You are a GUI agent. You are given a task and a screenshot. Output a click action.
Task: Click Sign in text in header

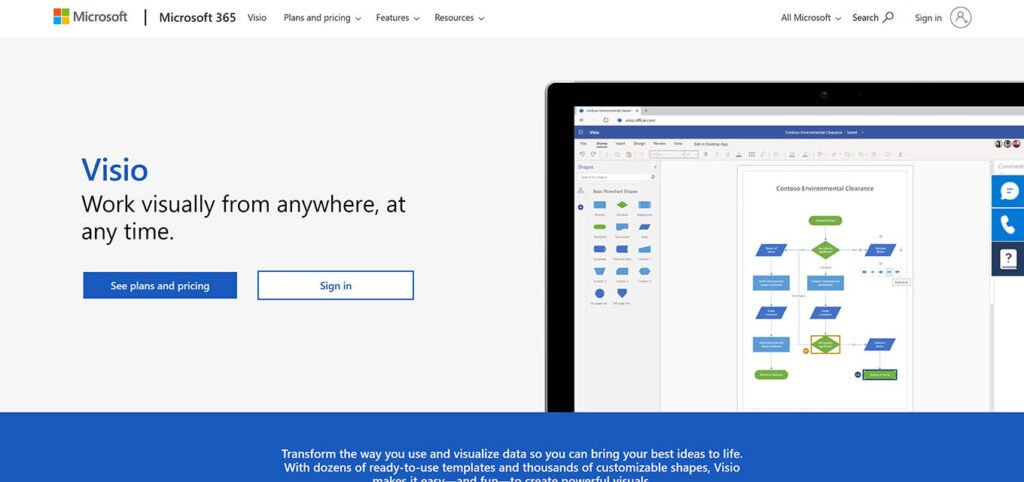[928, 18]
